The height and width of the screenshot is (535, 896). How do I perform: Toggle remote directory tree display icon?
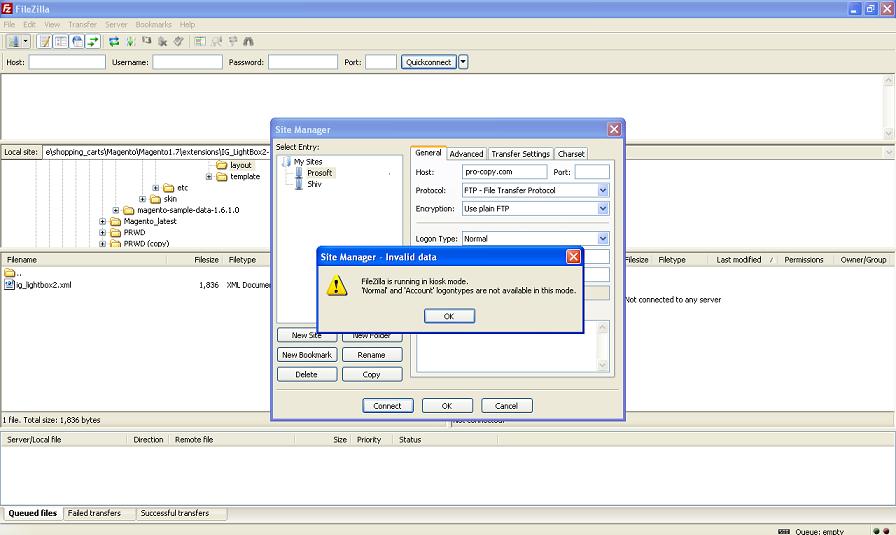(x=77, y=41)
